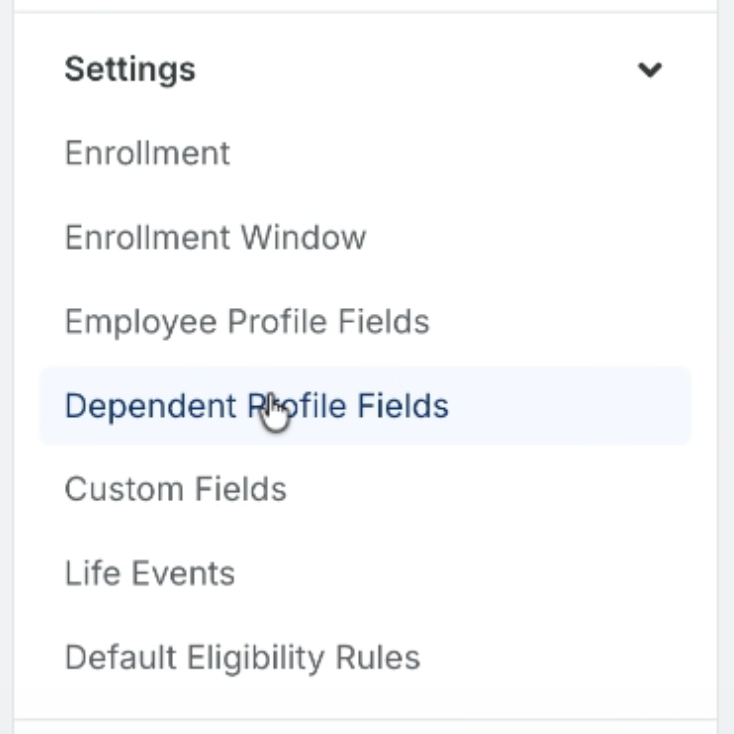The width and height of the screenshot is (734, 734).
Task: Select Default Eligibility Rules
Action: coord(242,658)
